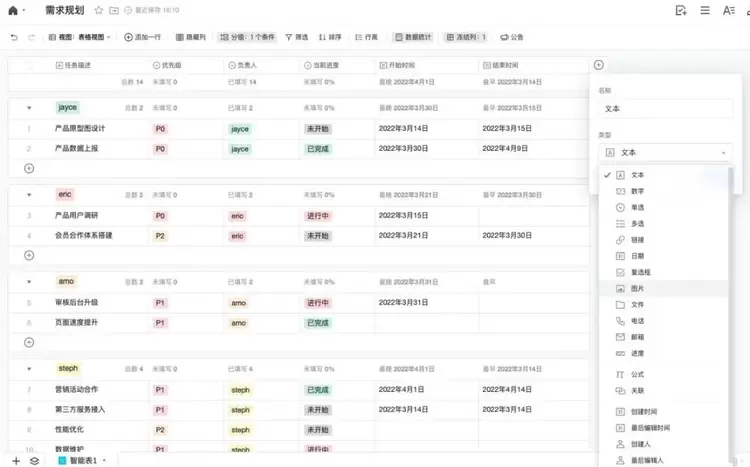Choose the 创建人 creator field type
Viewport: 750px width, 467px height.
tap(664, 444)
